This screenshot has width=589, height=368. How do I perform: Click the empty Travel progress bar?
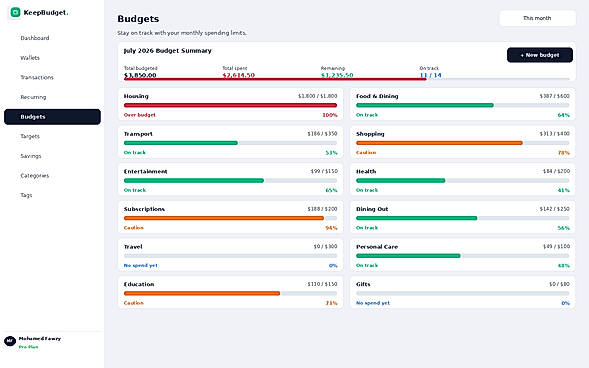pyautogui.click(x=230, y=256)
